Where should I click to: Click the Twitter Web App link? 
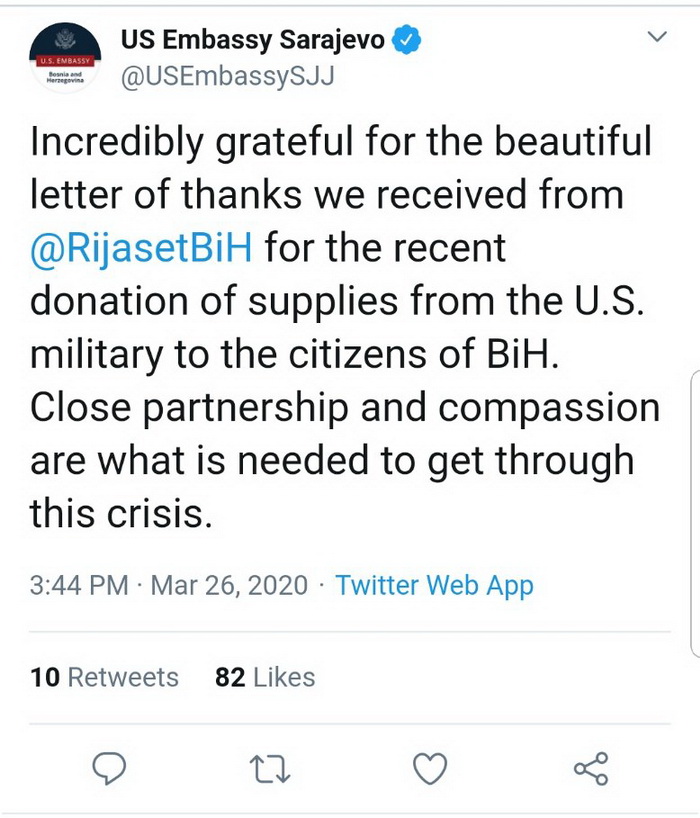click(x=434, y=585)
